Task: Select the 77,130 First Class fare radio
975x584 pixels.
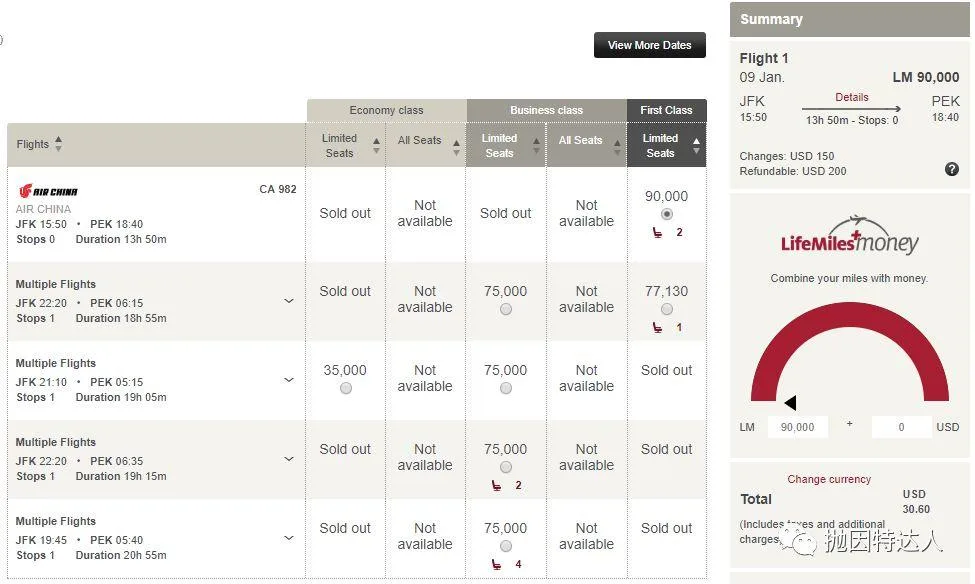Action: [x=667, y=309]
